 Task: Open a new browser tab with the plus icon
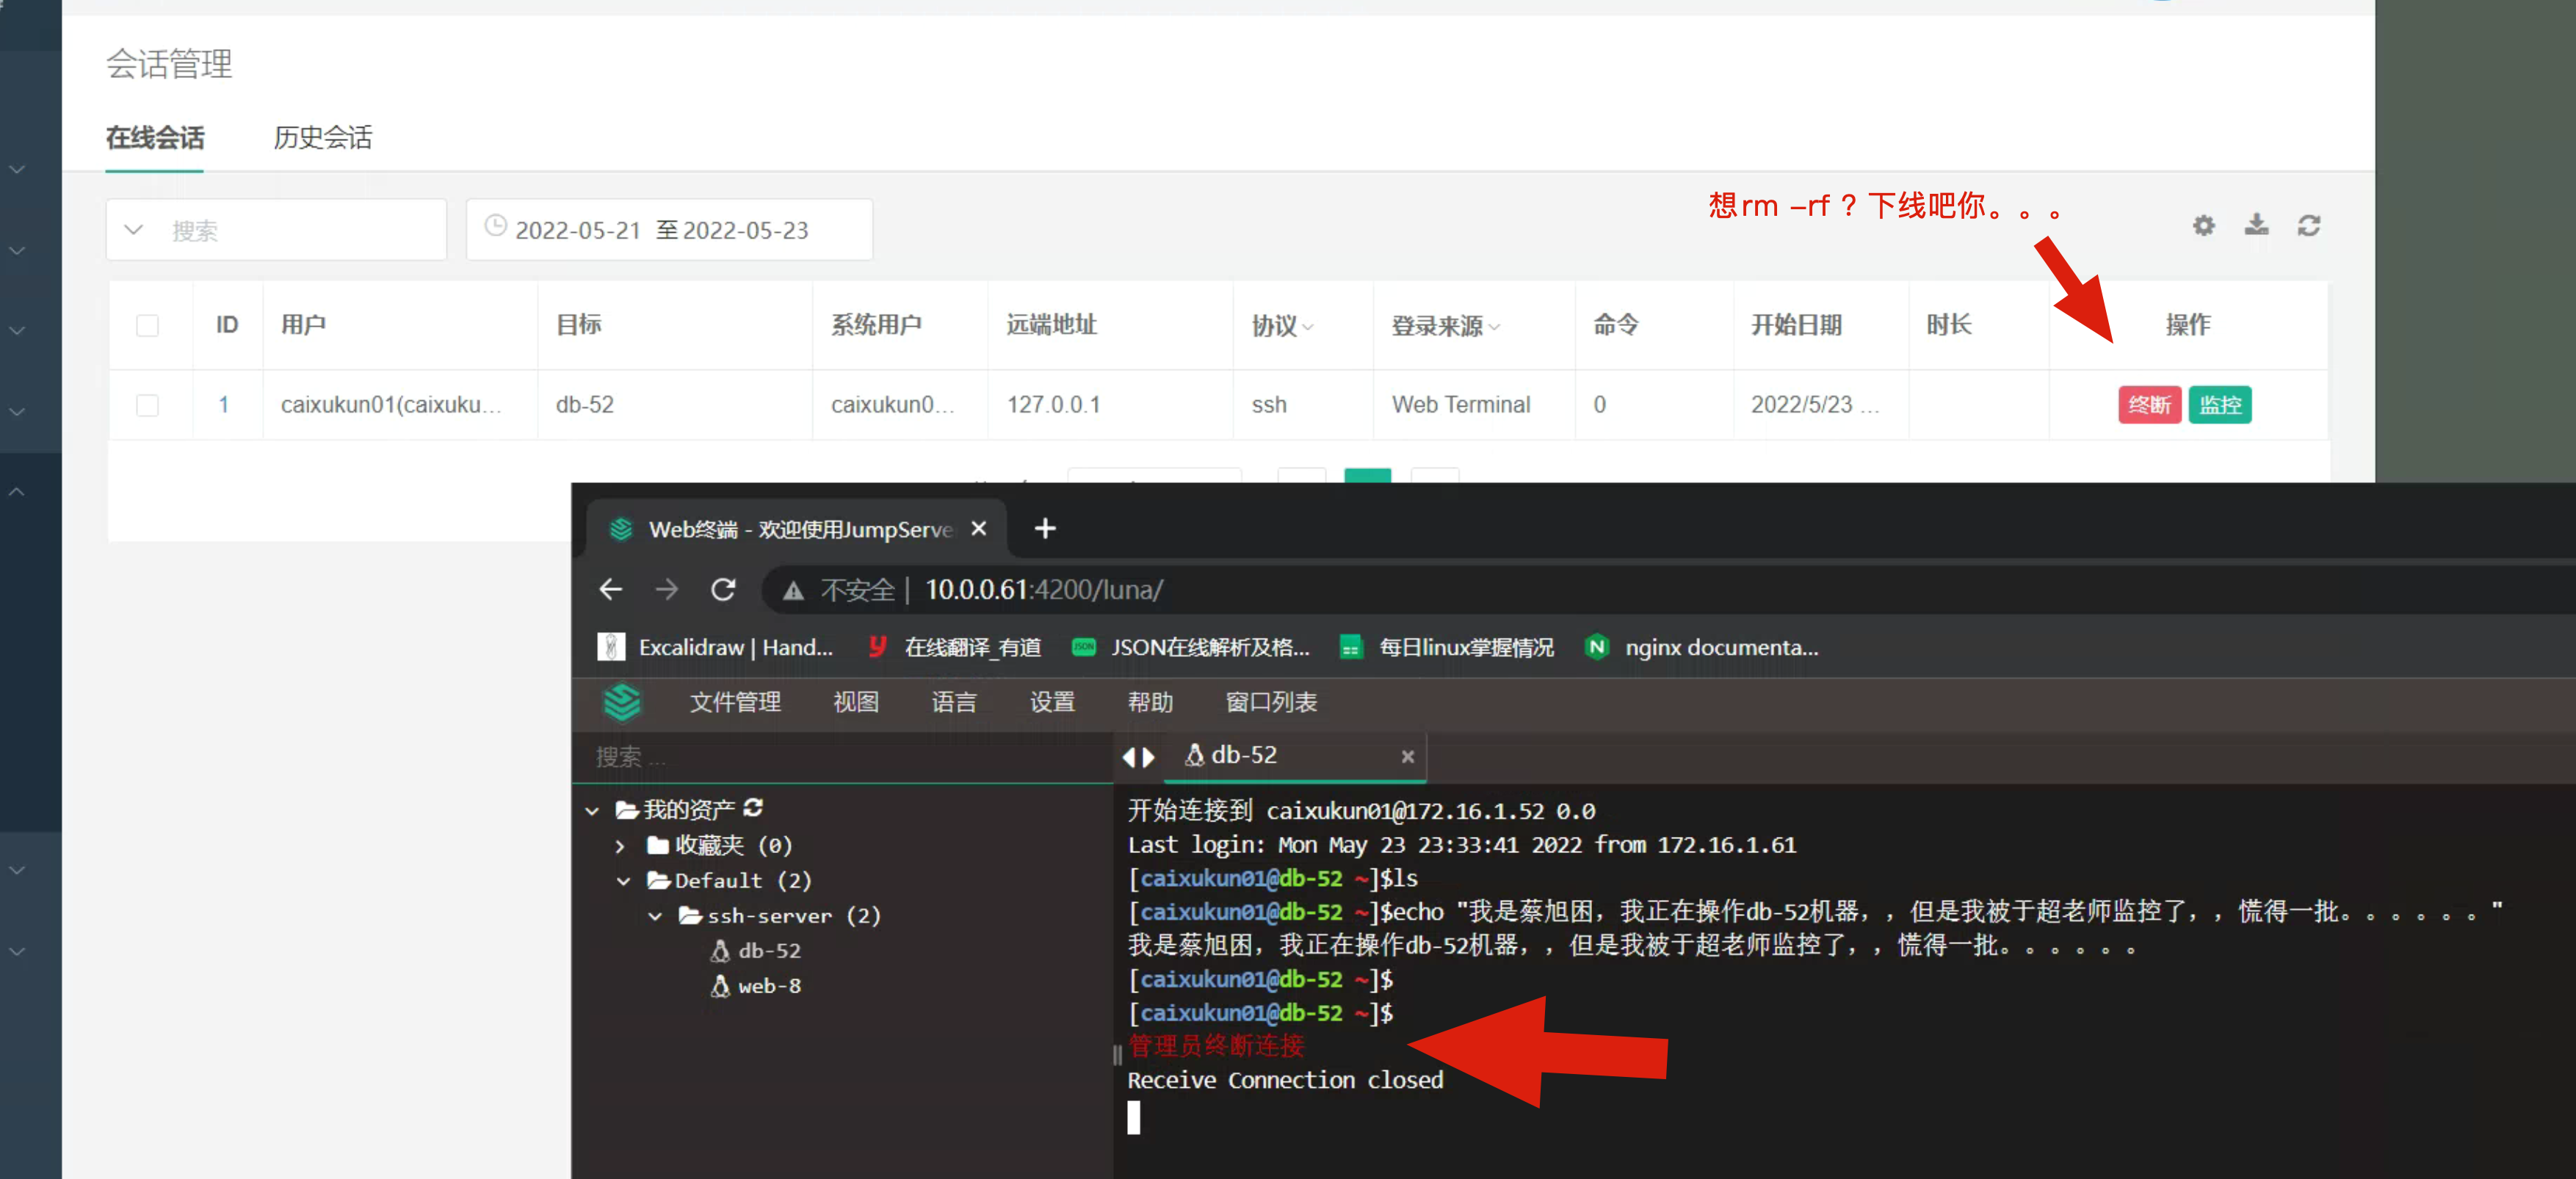click(x=1045, y=529)
